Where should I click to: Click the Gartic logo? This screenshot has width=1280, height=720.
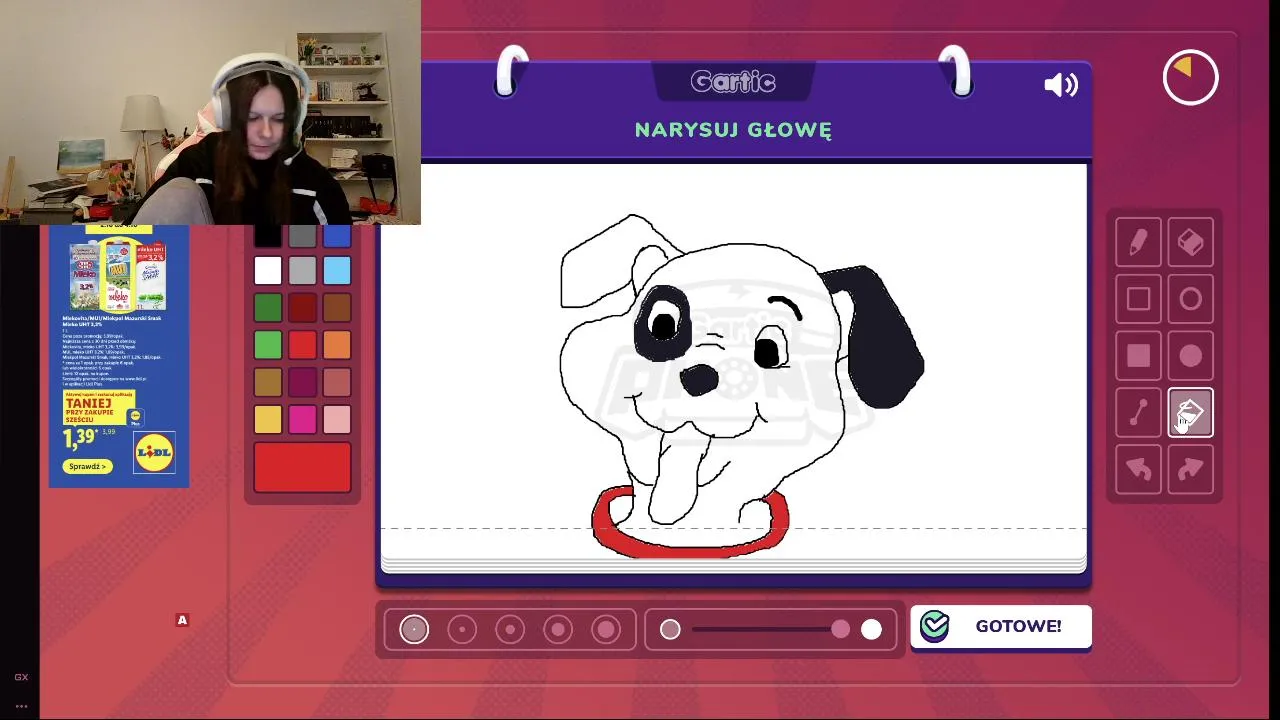point(733,82)
